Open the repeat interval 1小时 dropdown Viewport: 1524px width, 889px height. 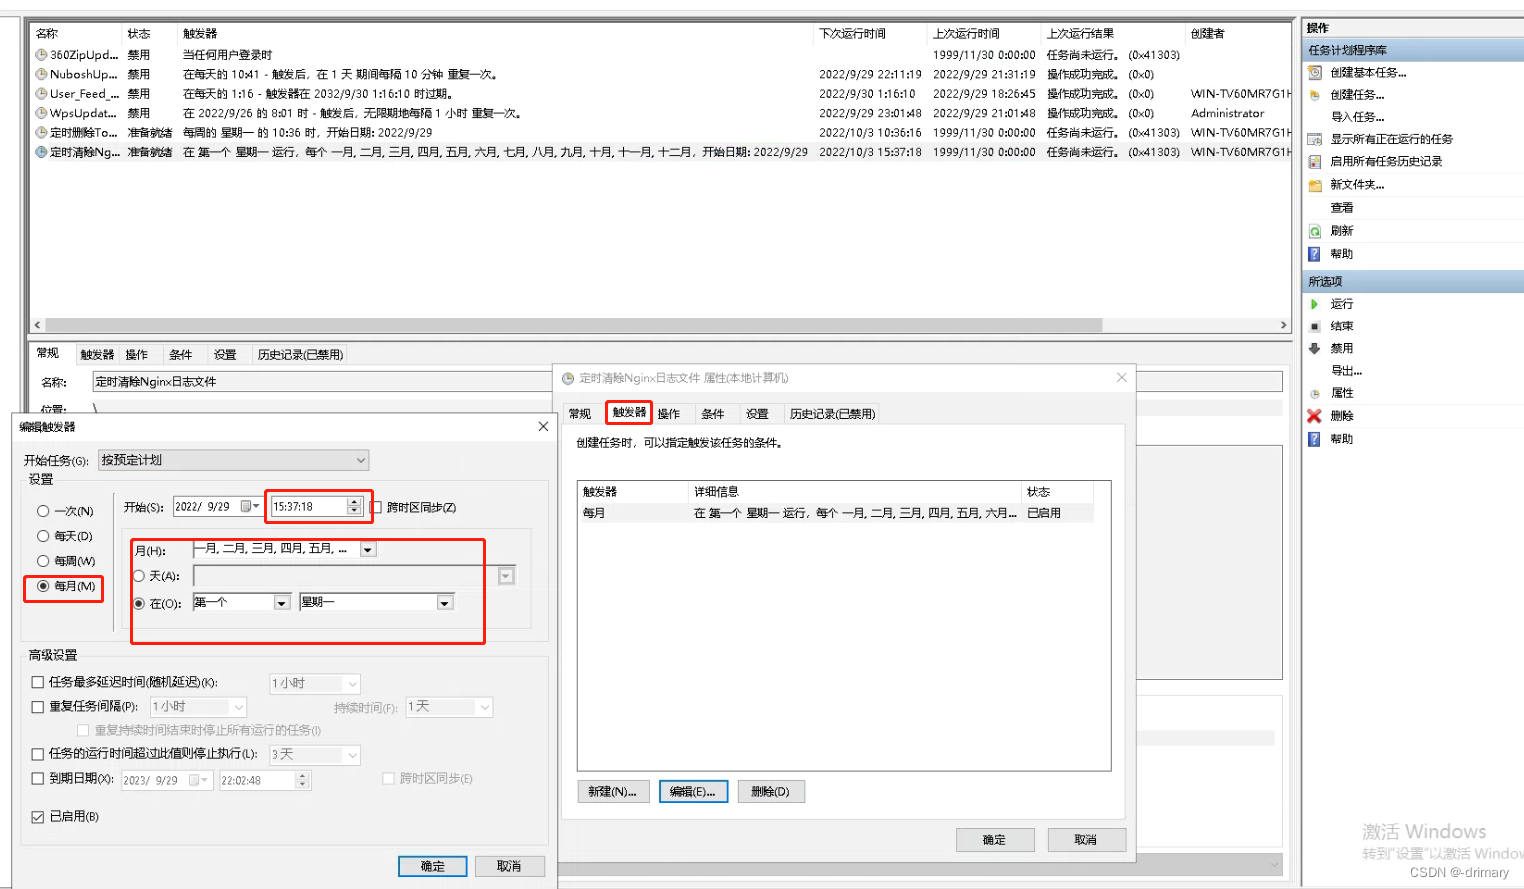click(x=198, y=707)
